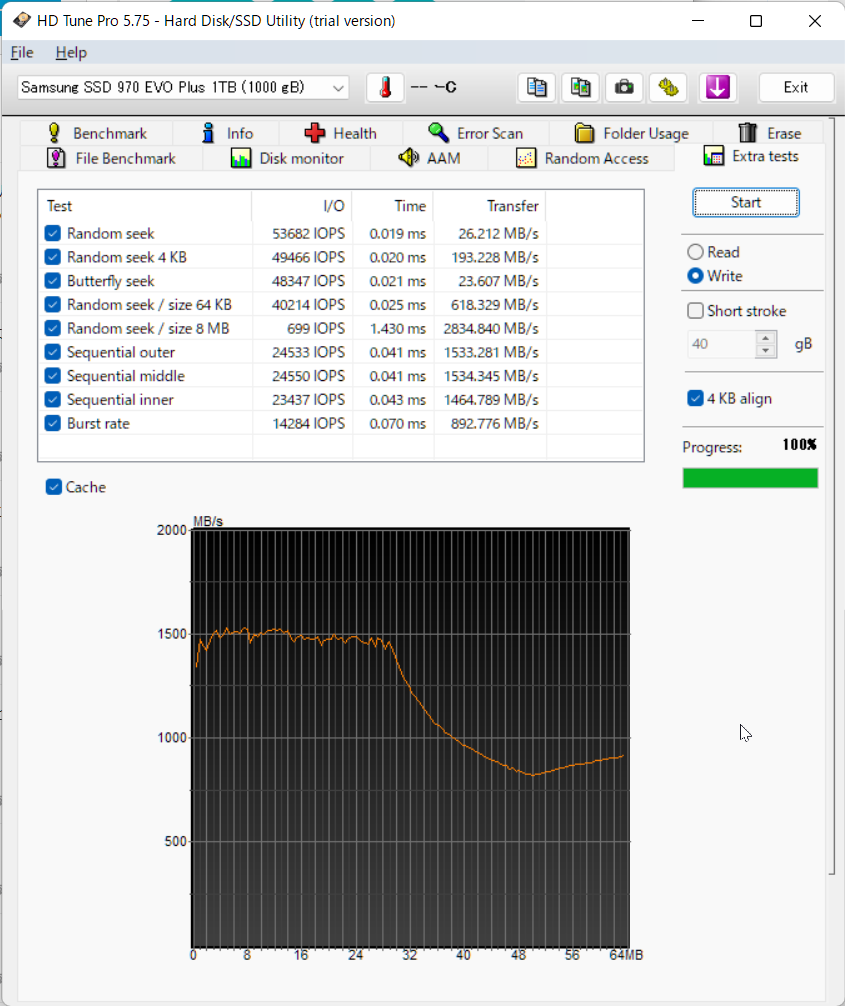845x1006 pixels.
Task: Open the Disk monitor tab
Action: [x=287, y=158]
